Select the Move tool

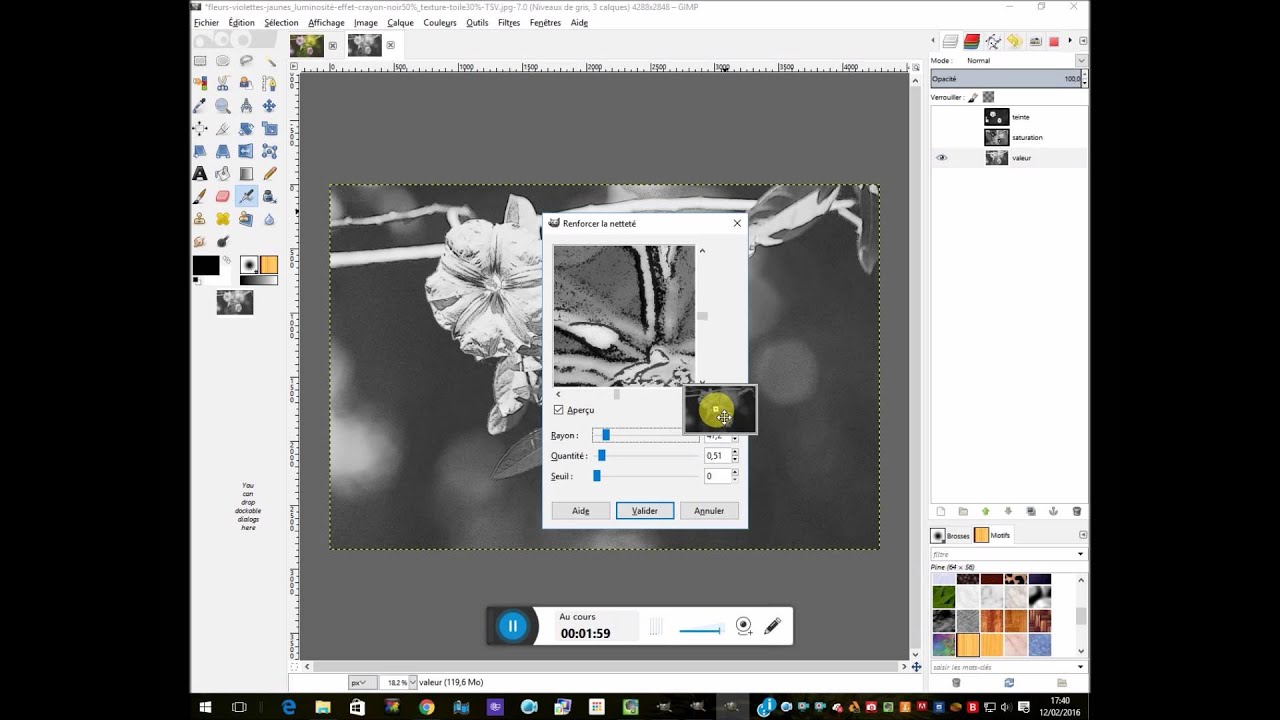pos(269,105)
